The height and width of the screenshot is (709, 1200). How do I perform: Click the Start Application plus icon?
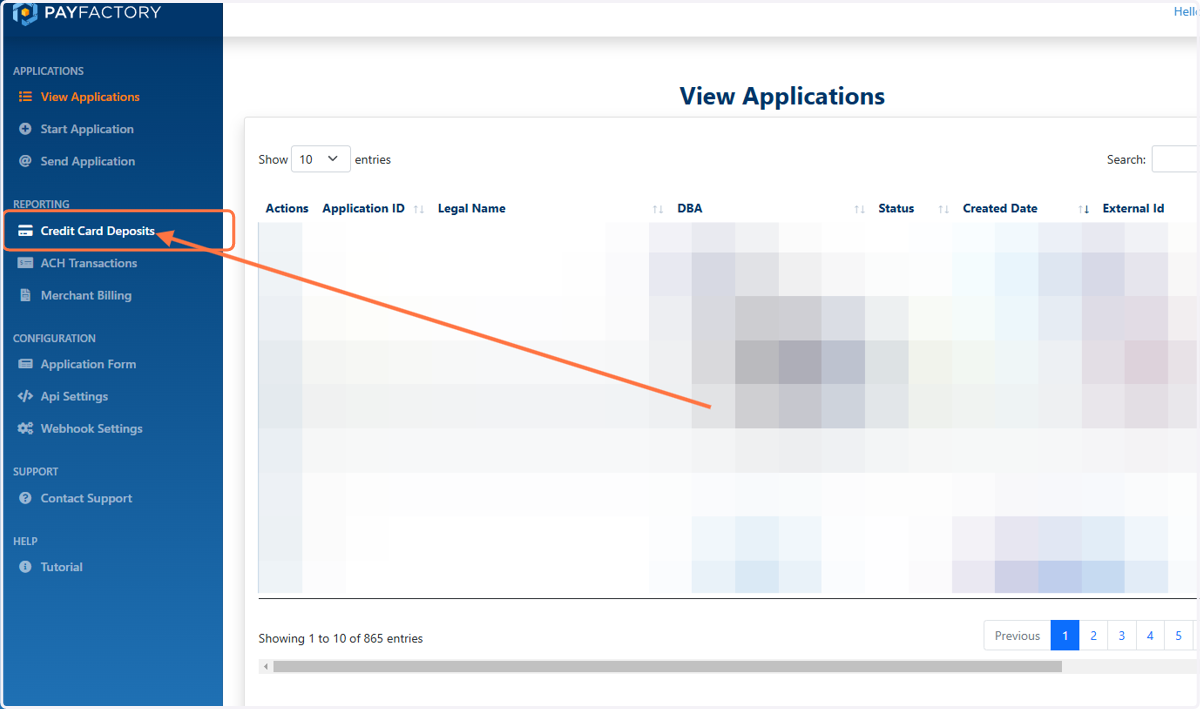click(x=25, y=129)
